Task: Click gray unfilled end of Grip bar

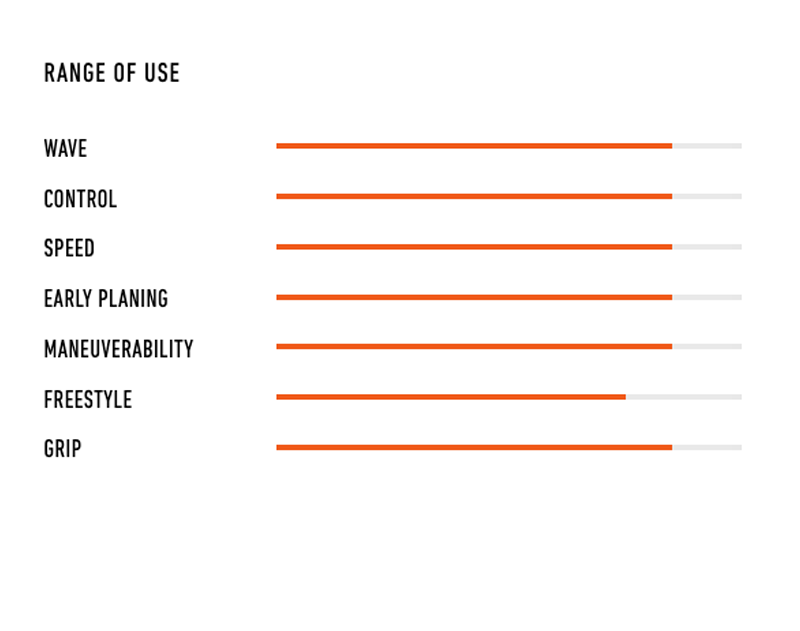Action: point(707,447)
